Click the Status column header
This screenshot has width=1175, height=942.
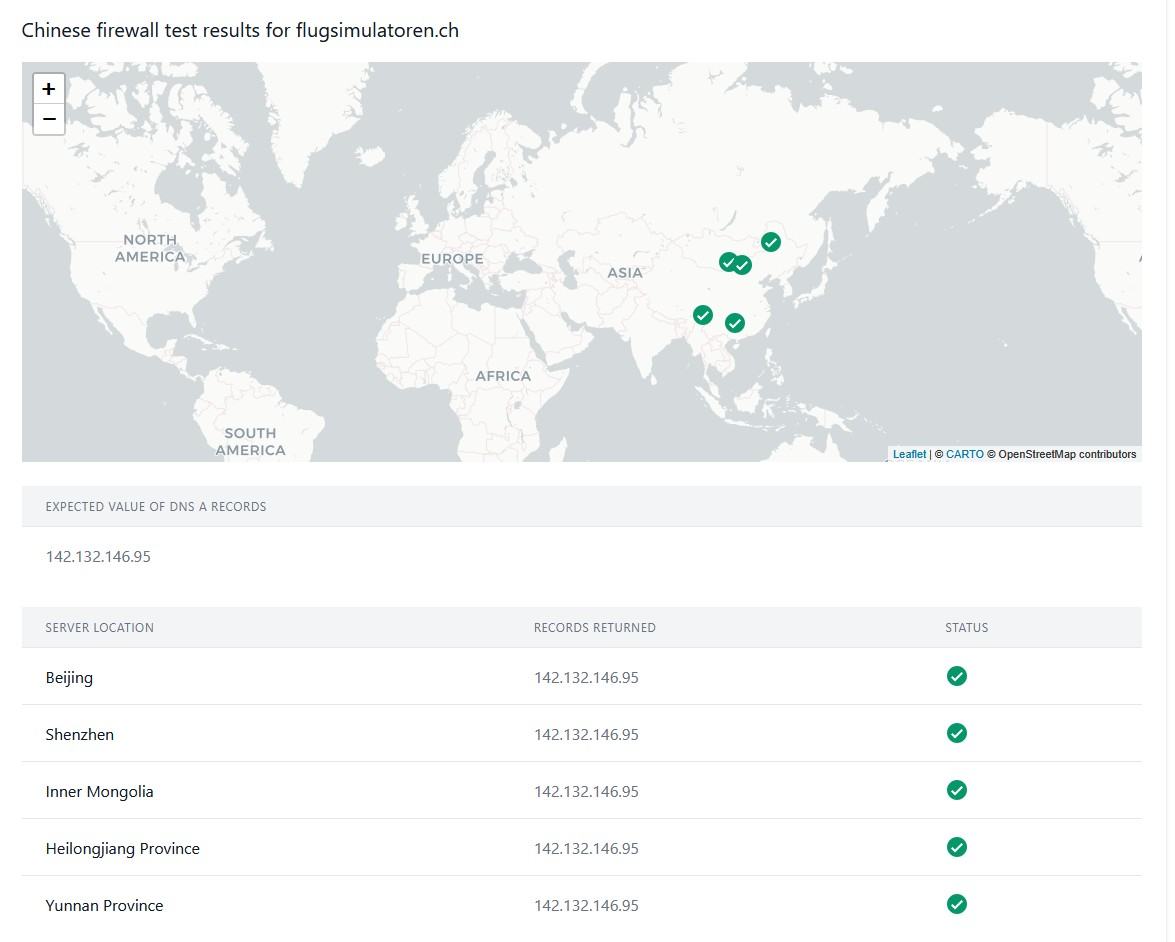966,628
